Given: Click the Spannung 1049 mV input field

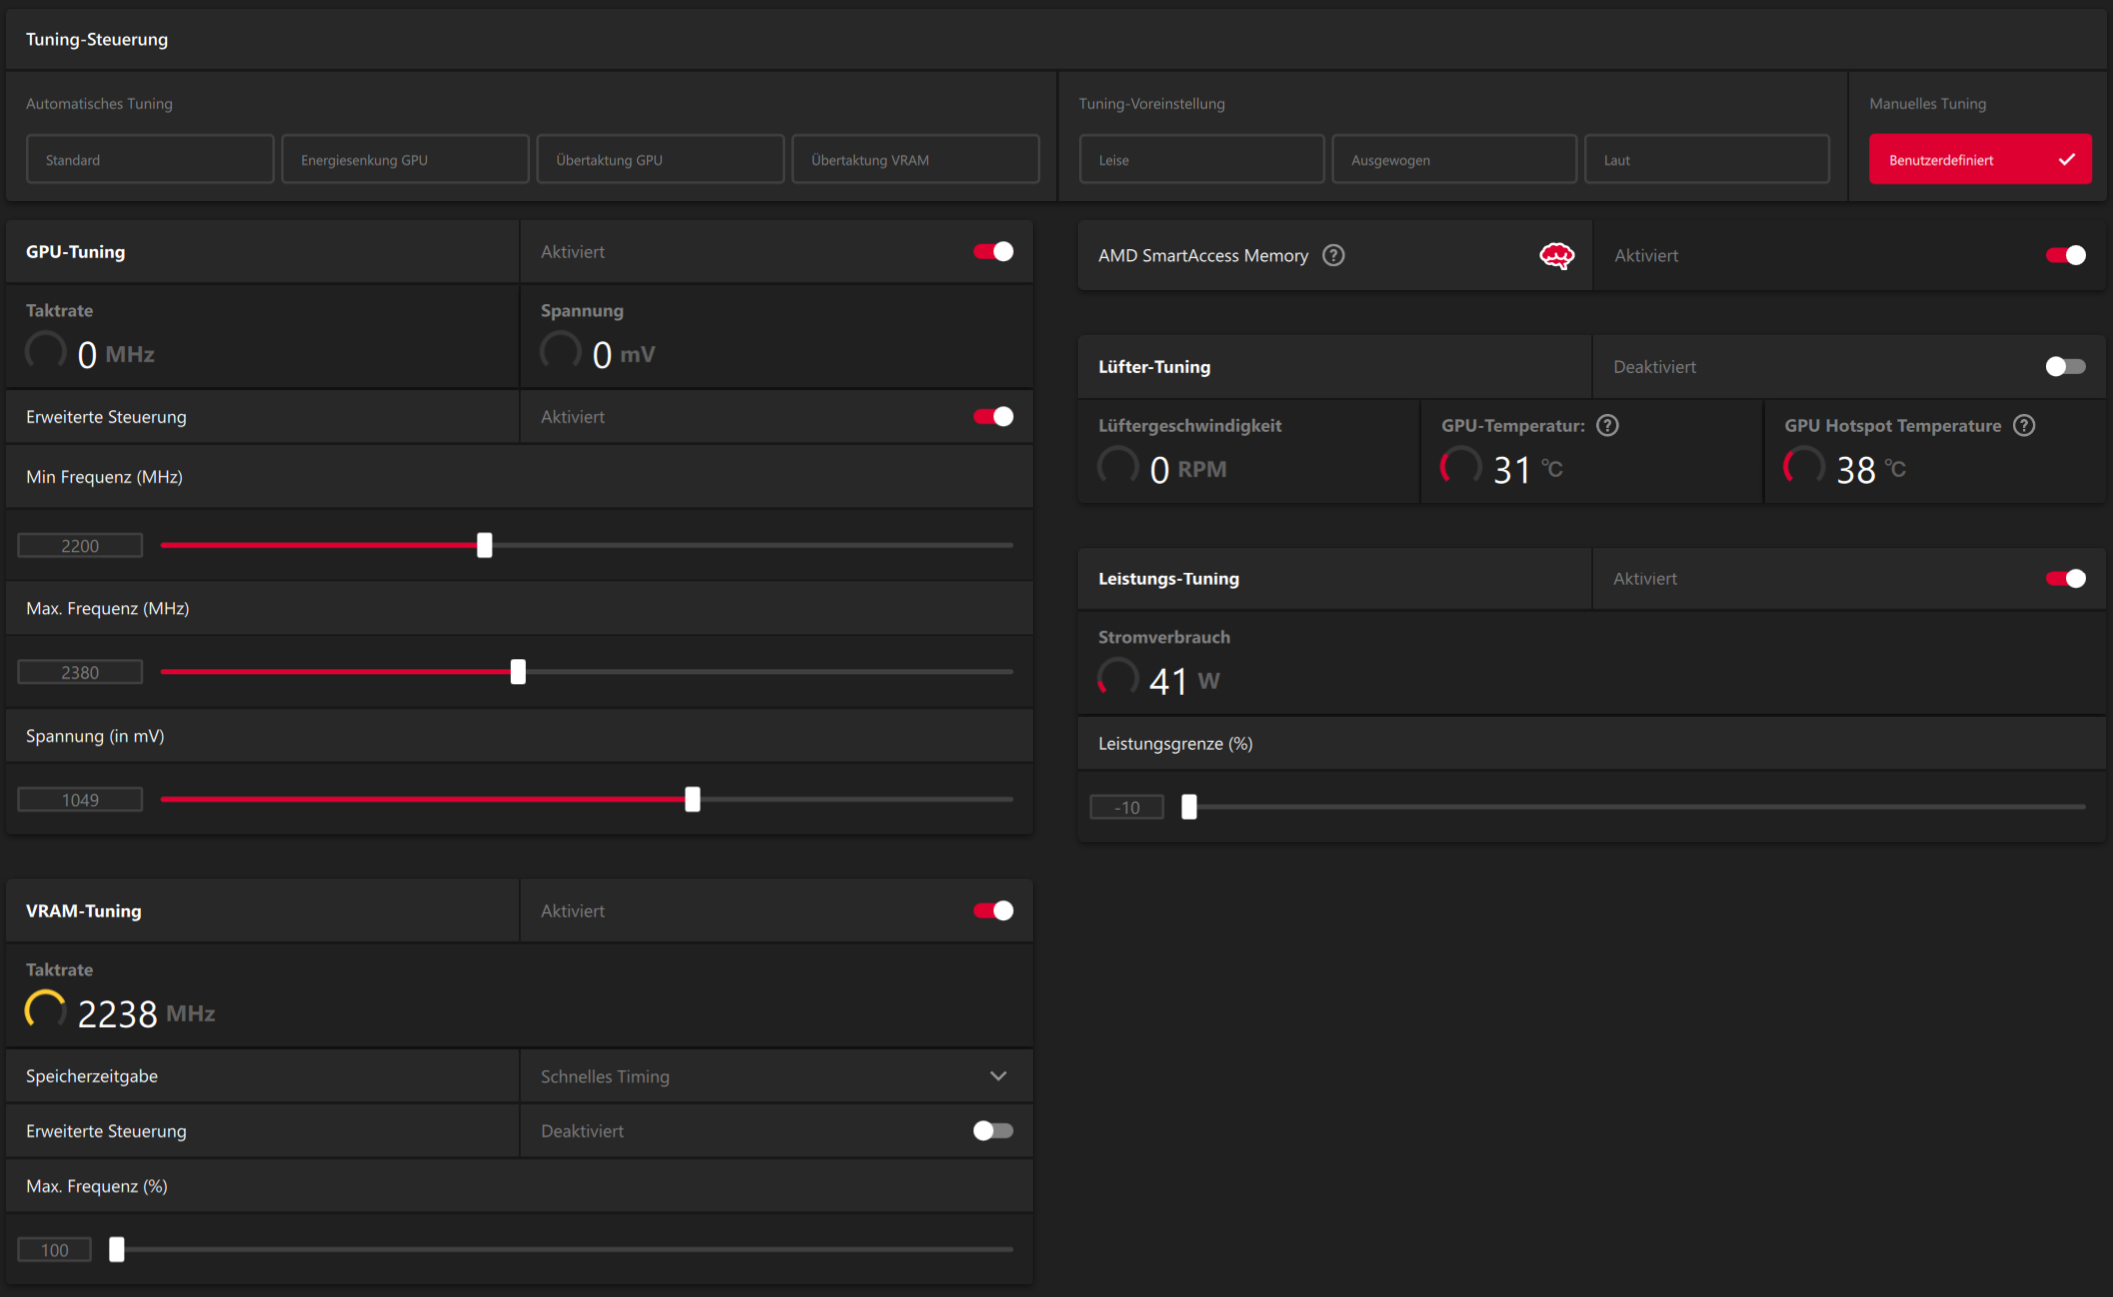Looking at the screenshot, I should point(80,800).
